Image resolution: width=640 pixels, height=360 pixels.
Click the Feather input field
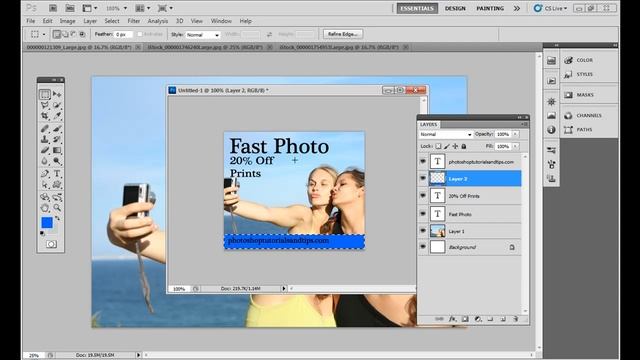coord(123,35)
